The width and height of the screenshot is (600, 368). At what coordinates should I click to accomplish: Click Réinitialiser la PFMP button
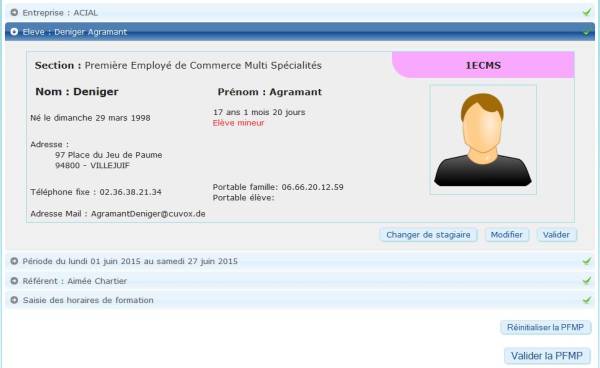click(x=545, y=327)
